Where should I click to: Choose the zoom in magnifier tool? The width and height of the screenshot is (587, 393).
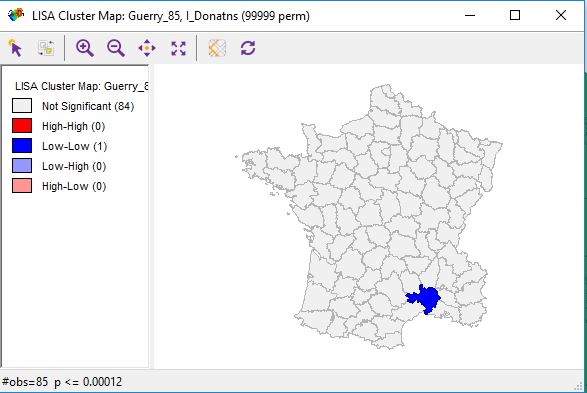[x=85, y=48]
